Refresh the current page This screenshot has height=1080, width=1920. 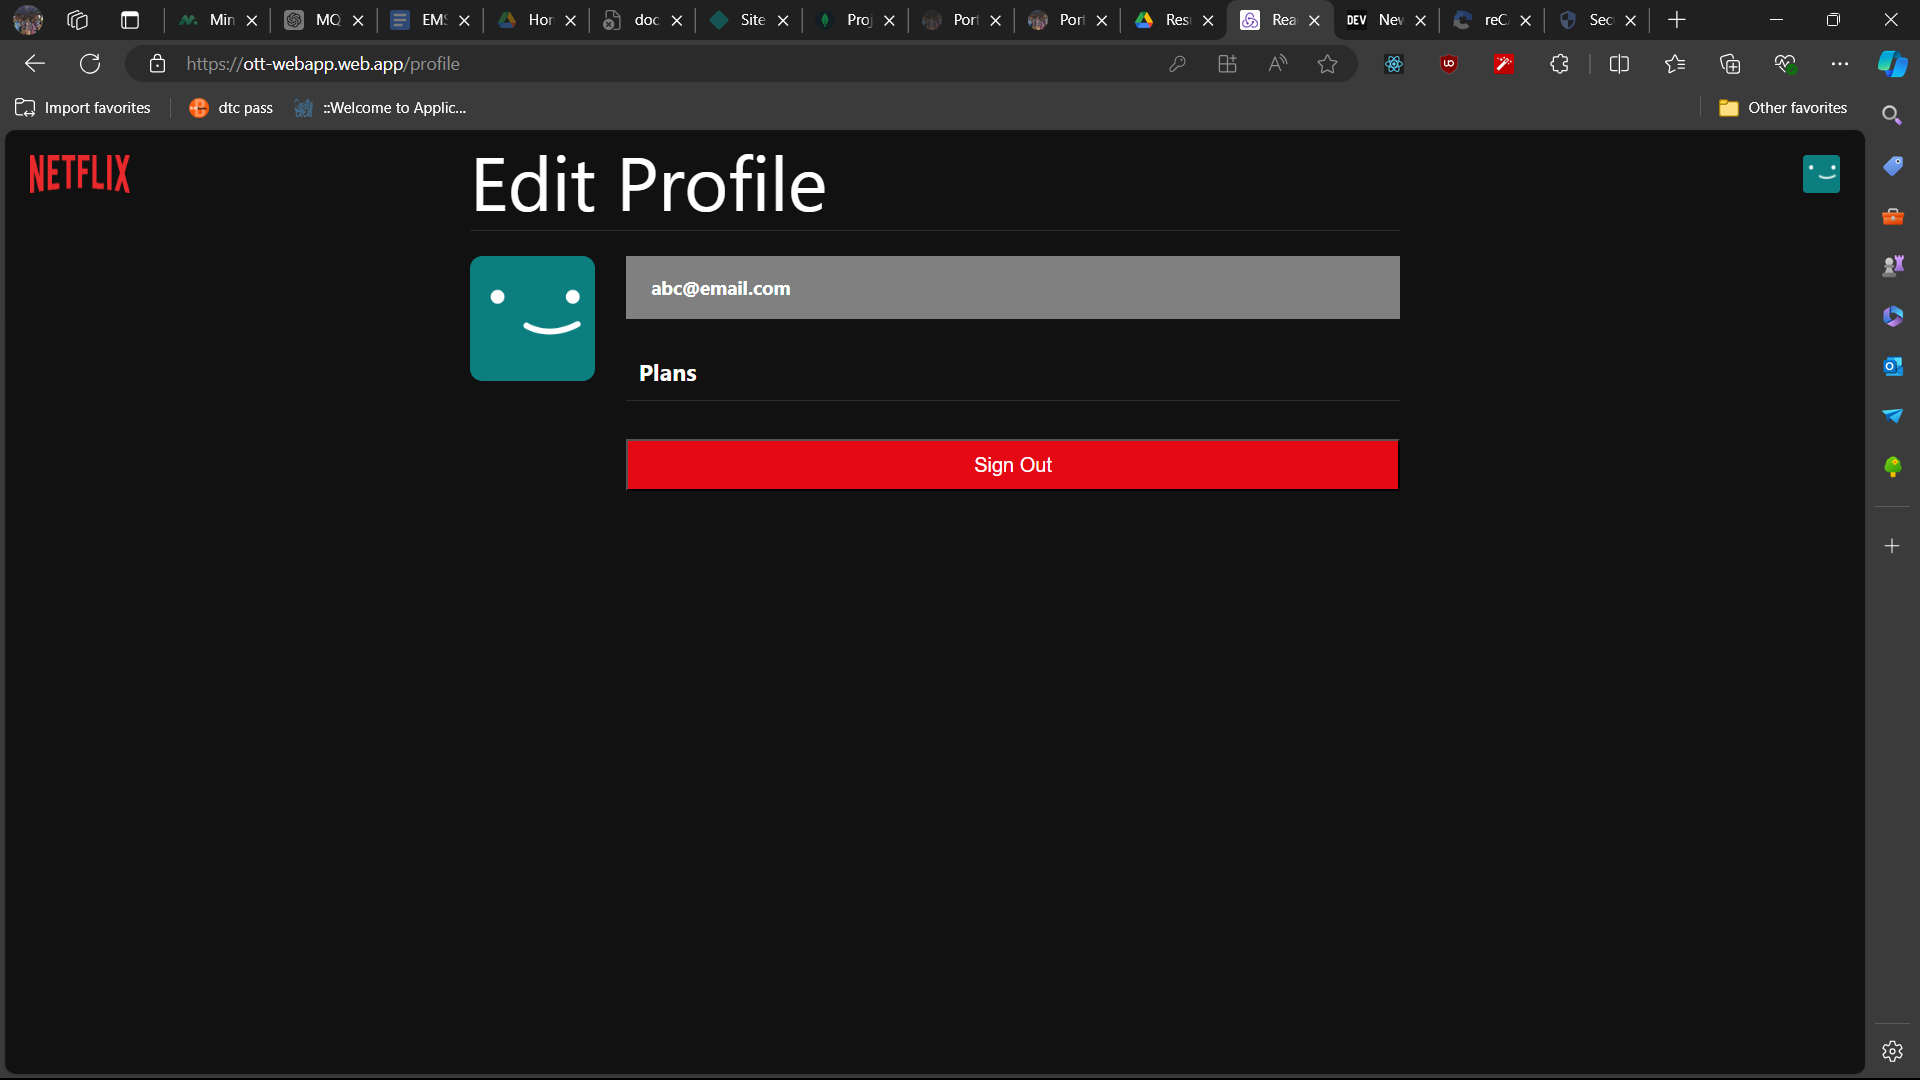[90, 64]
